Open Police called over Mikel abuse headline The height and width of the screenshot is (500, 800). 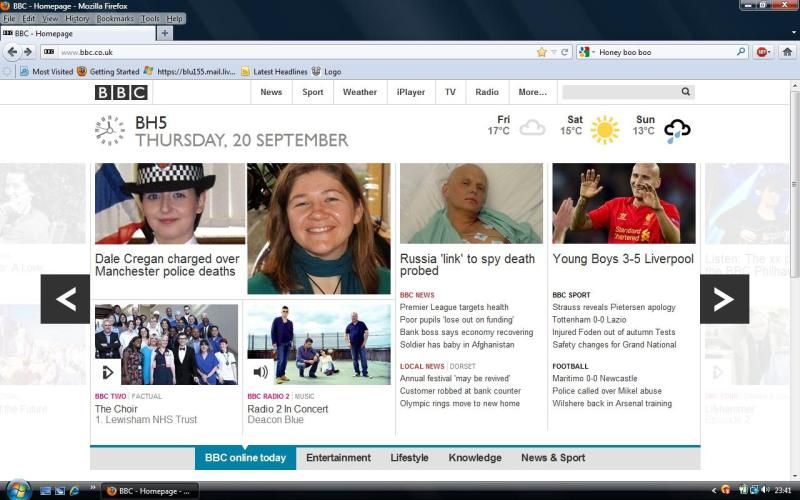click(607, 391)
